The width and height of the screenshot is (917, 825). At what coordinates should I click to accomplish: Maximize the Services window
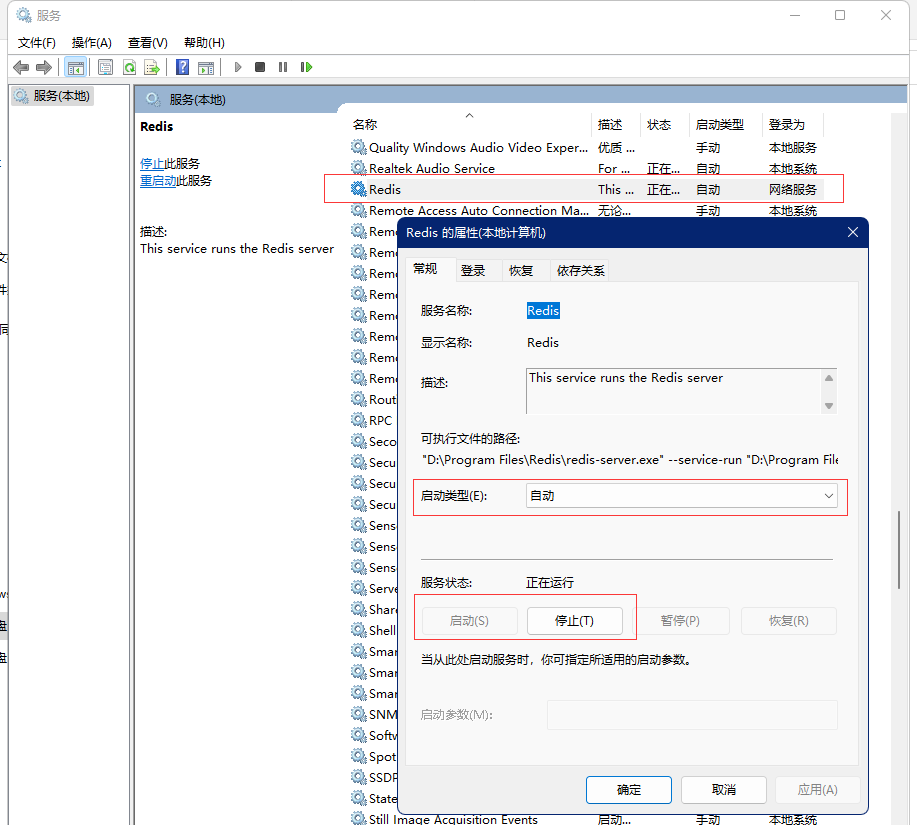(x=840, y=15)
